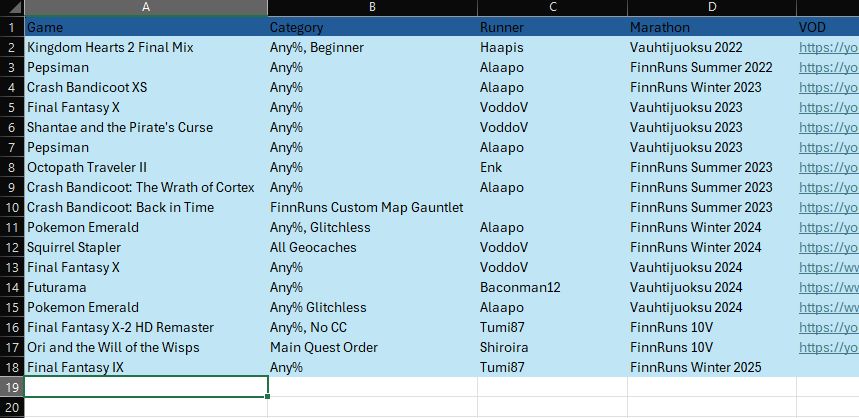Click the Category header cell

[x=372, y=27]
